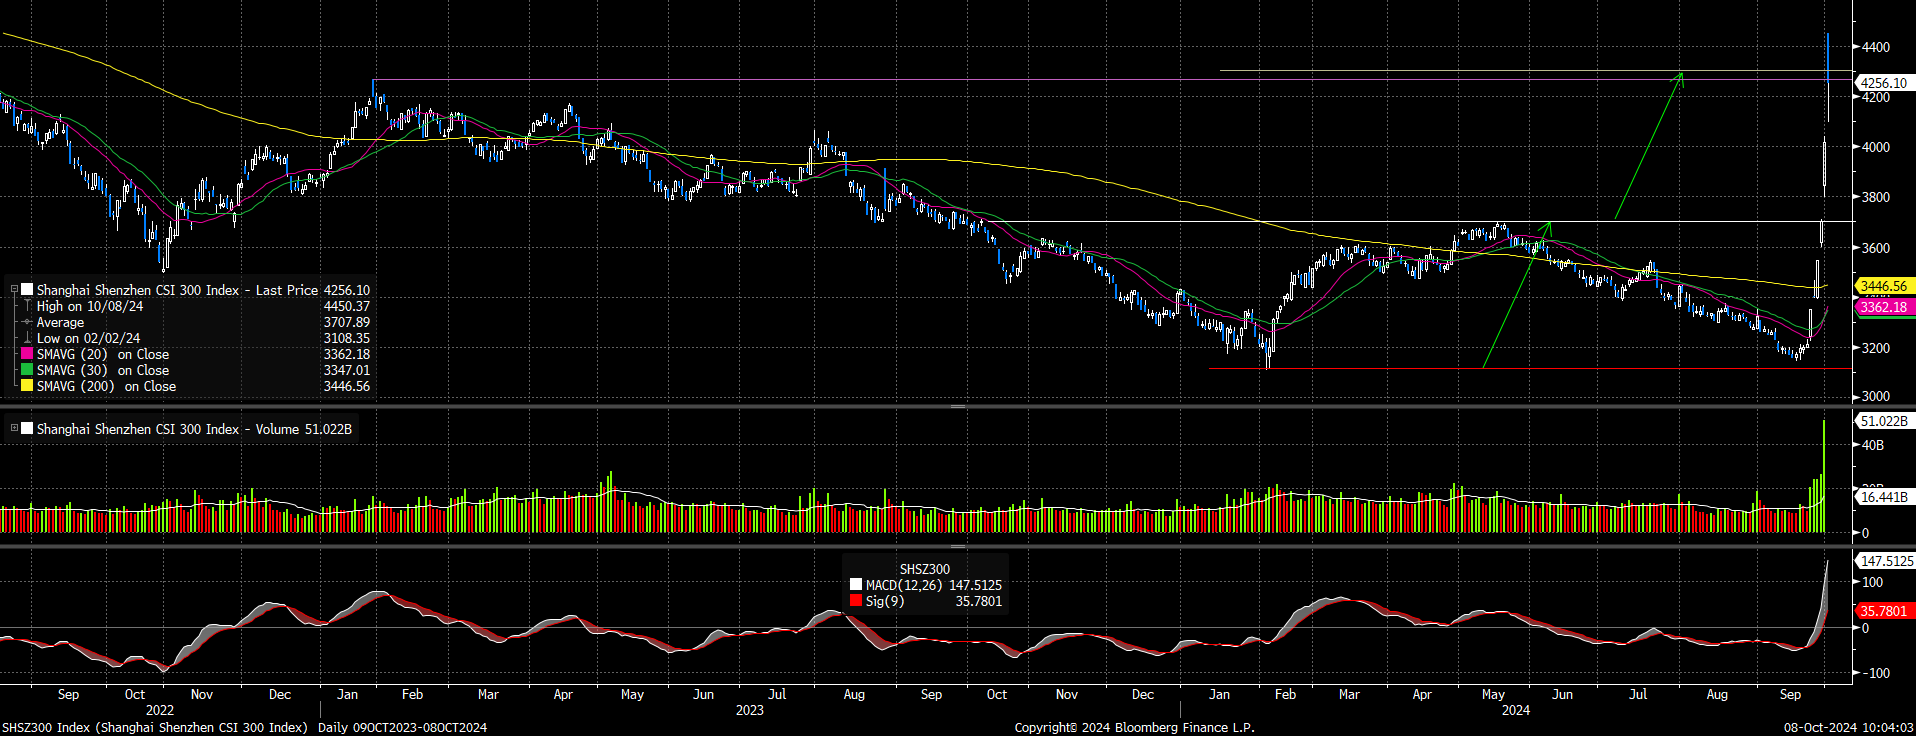
Task: Click the 'SHSZ300 Index' footer ticker text
Action: pos(46,727)
